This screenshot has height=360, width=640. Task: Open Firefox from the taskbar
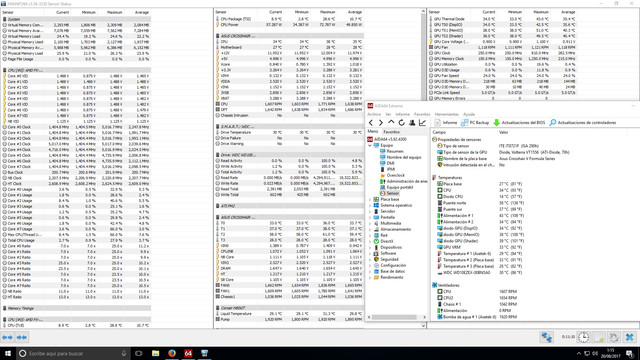172,353
